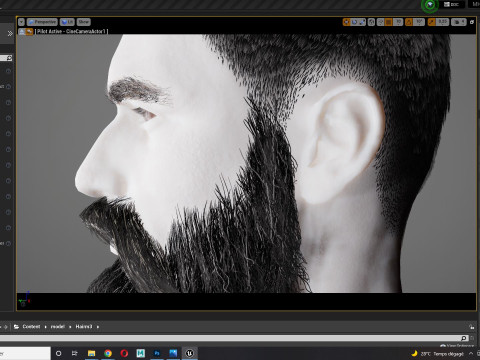Open the rotation snap angle value dropdown
The width and height of the screenshot is (480, 360).
(x=419, y=22)
